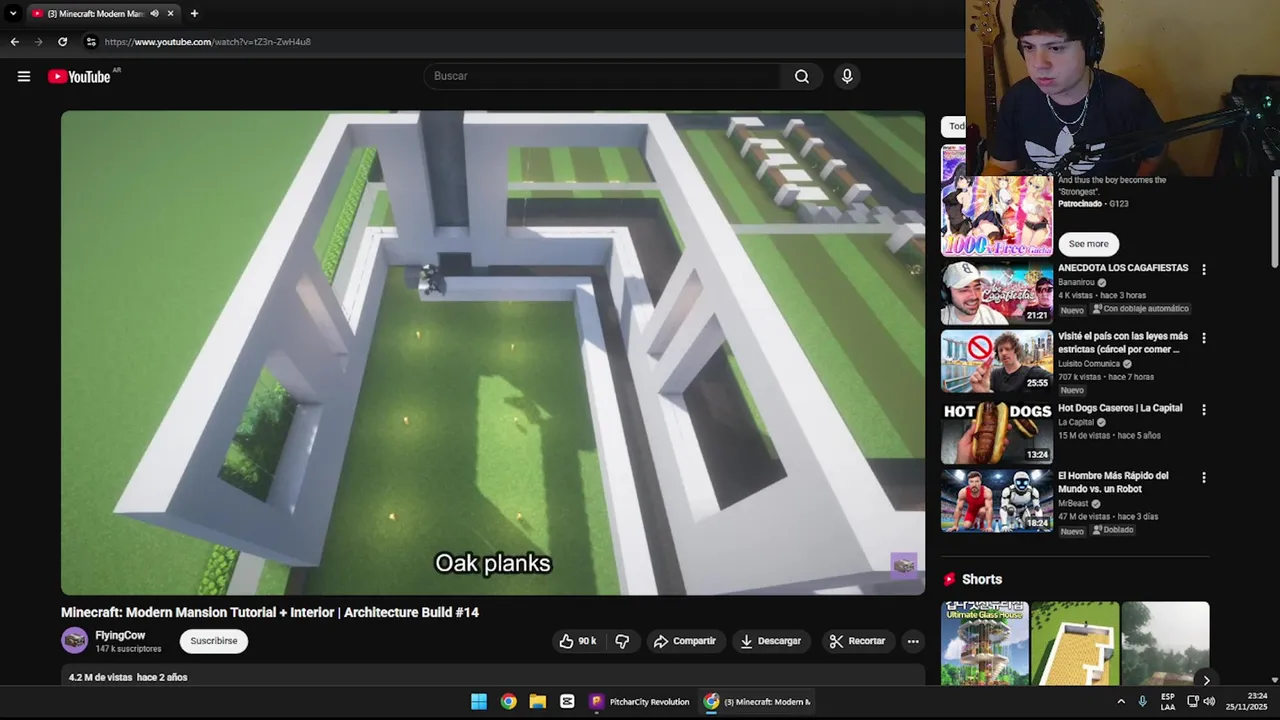Open Luisito Comunica channel link
The image size is (1280, 720).
coord(1089,363)
